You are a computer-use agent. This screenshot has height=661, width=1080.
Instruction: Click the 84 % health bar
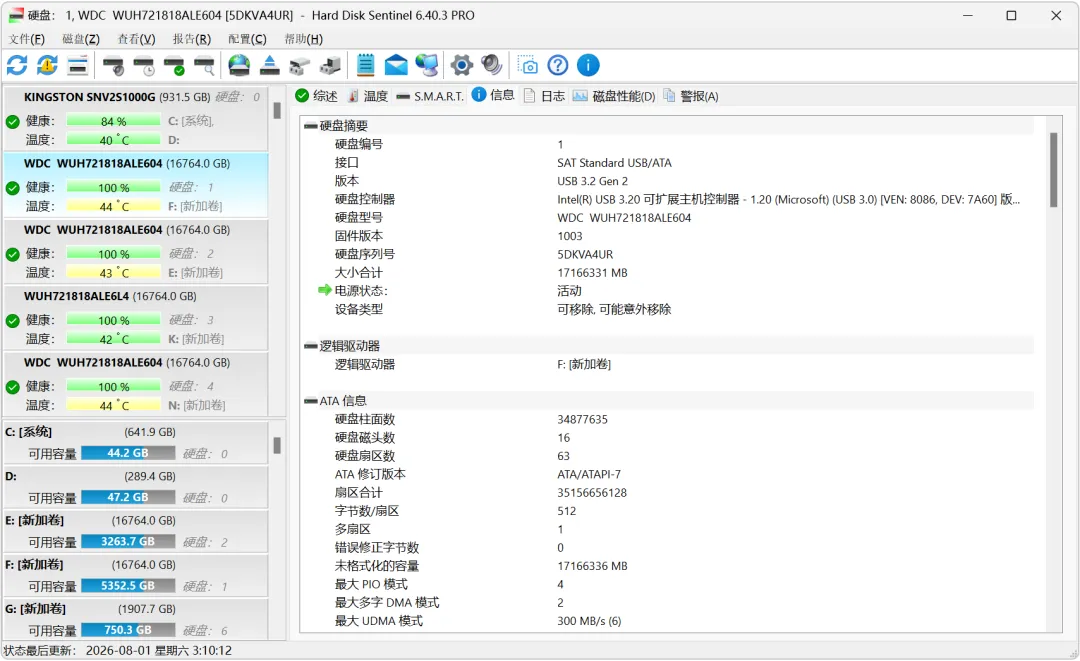click(114, 121)
